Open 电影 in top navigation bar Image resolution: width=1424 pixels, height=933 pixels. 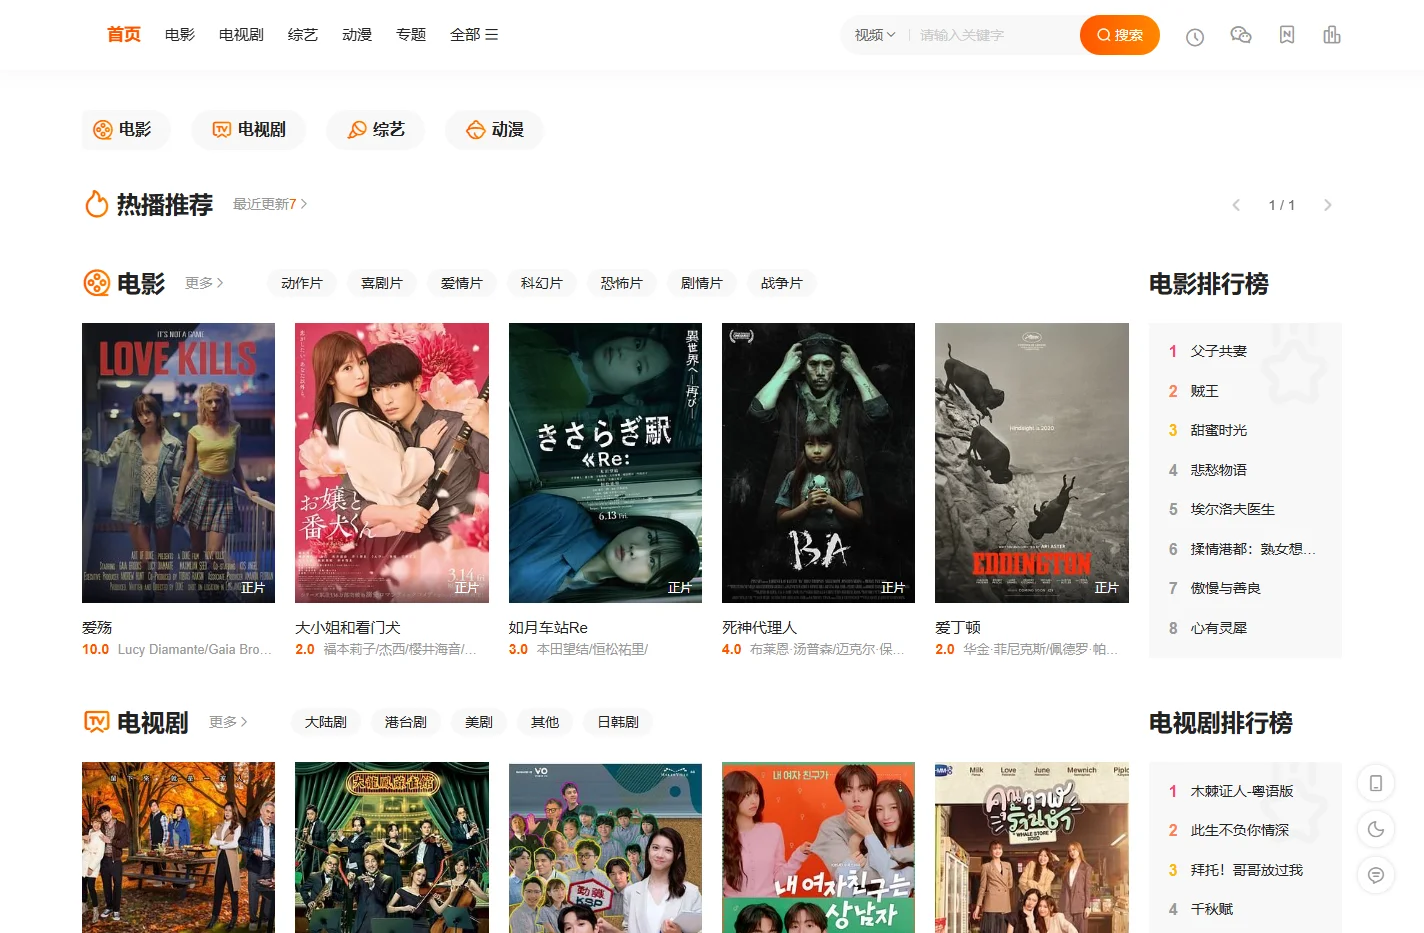tap(180, 34)
